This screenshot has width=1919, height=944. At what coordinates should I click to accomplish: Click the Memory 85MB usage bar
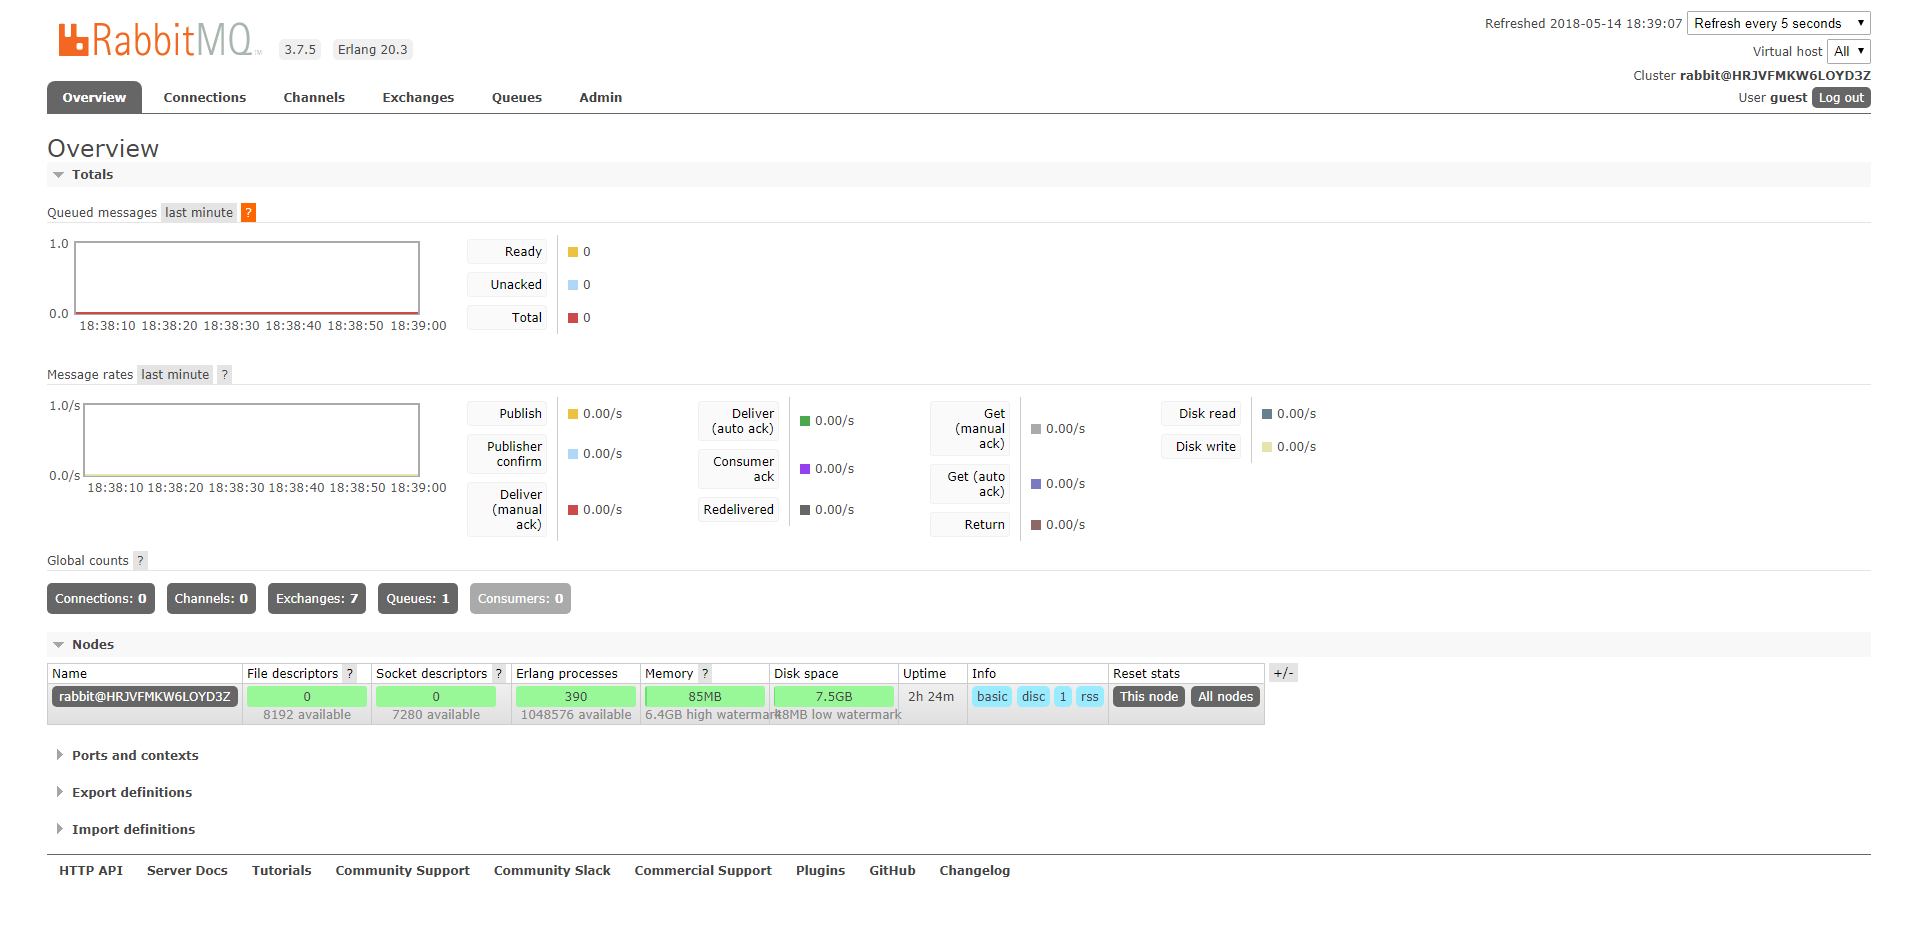pos(705,696)
